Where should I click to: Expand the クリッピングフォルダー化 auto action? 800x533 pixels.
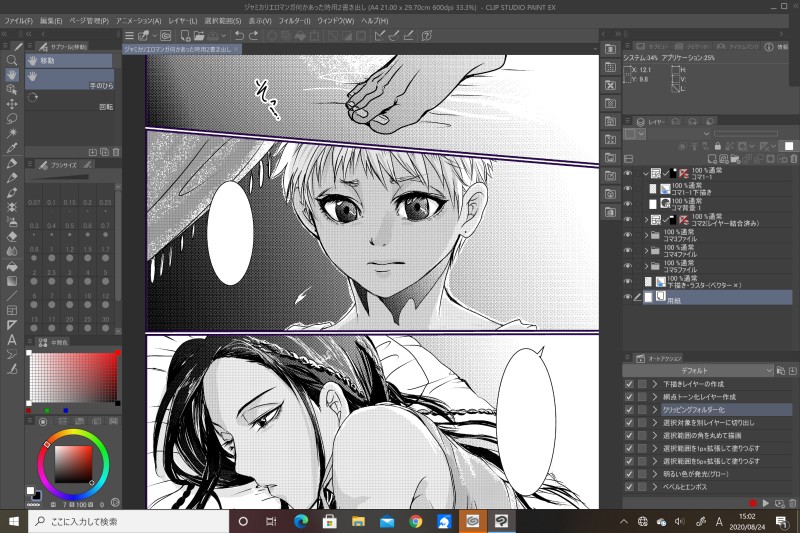click(655, 410)
